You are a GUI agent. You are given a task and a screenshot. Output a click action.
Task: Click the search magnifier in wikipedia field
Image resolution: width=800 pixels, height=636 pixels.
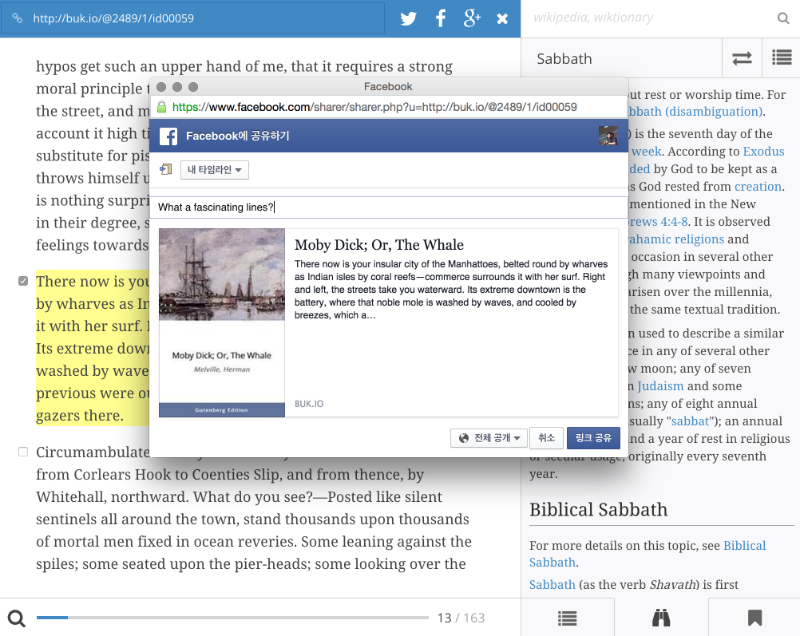[783, 18]
